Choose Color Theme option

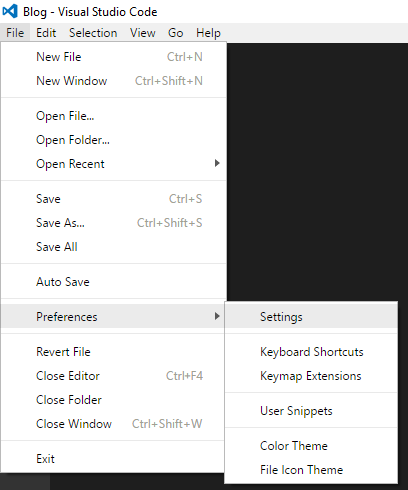click(x=311, y=446)
